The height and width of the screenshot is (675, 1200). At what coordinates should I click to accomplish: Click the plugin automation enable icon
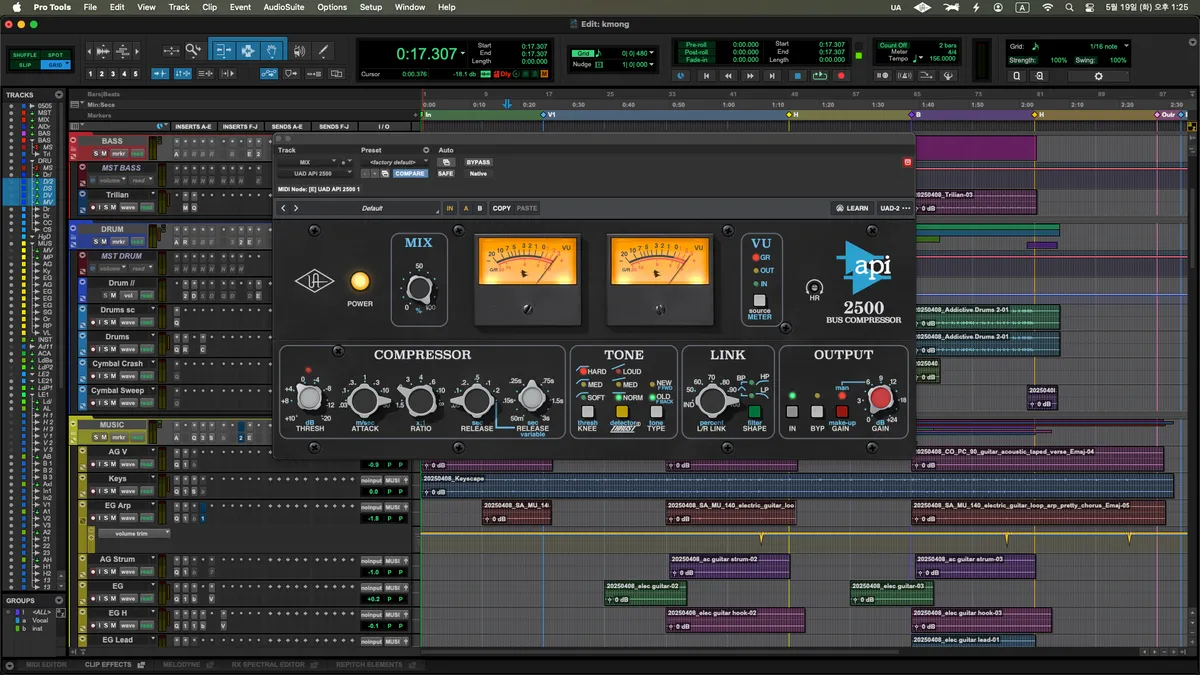click(x=446, y=162)
